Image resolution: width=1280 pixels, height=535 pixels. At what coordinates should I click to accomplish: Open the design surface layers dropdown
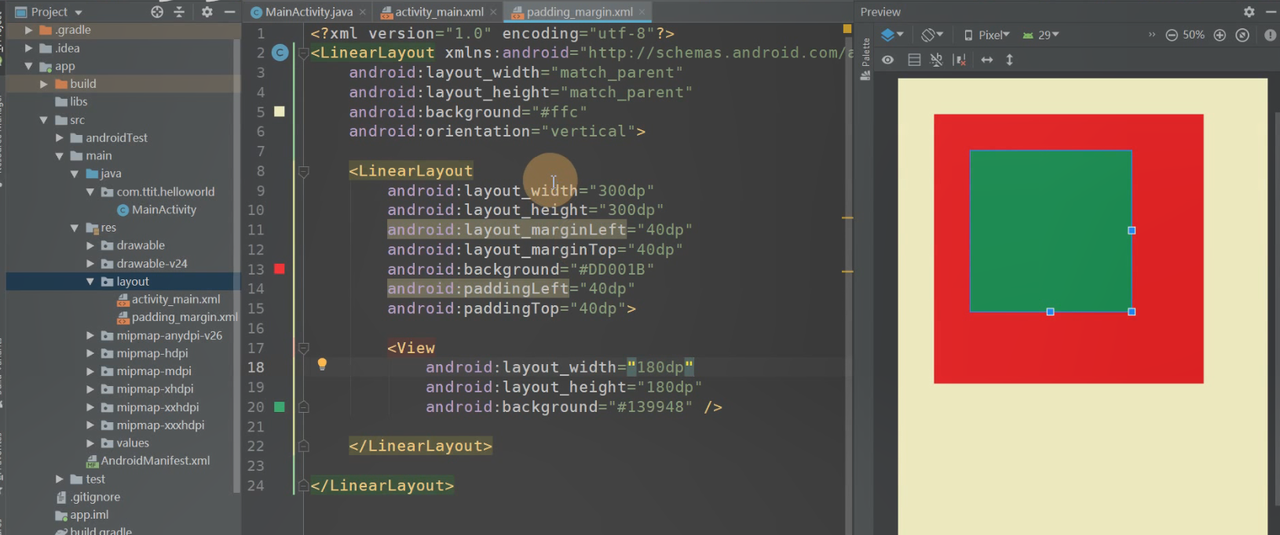click(892, 35)
